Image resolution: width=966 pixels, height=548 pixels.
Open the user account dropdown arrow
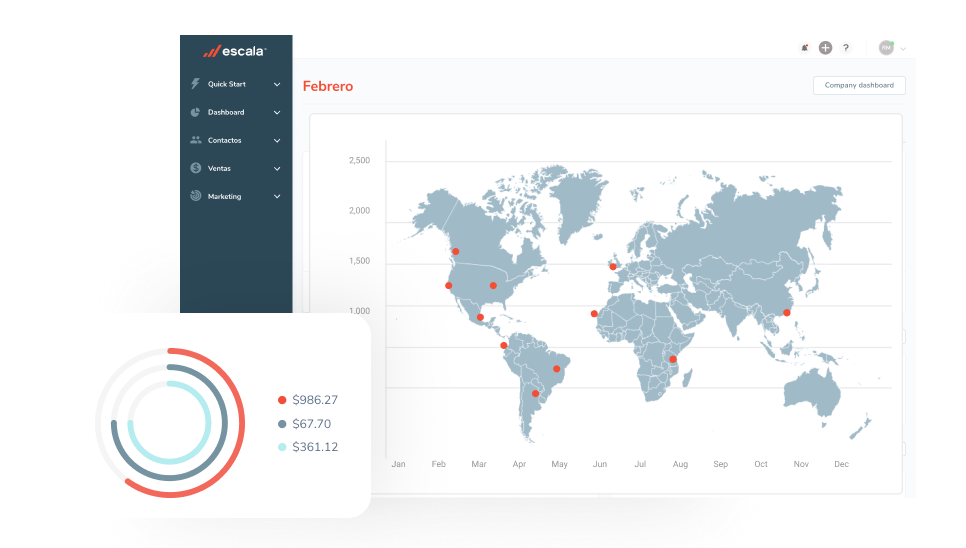tap(903, 48)
